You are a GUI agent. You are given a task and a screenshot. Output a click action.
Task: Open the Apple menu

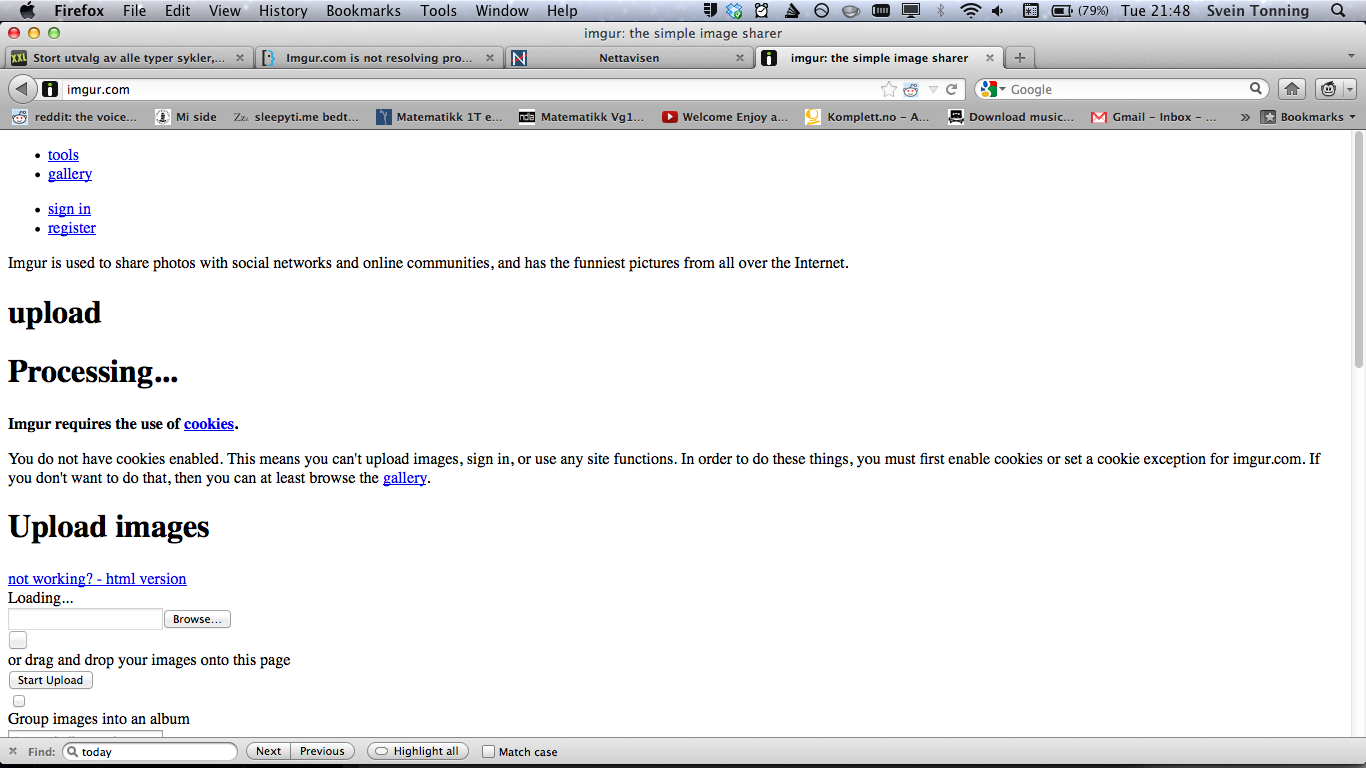coord(27,11)
